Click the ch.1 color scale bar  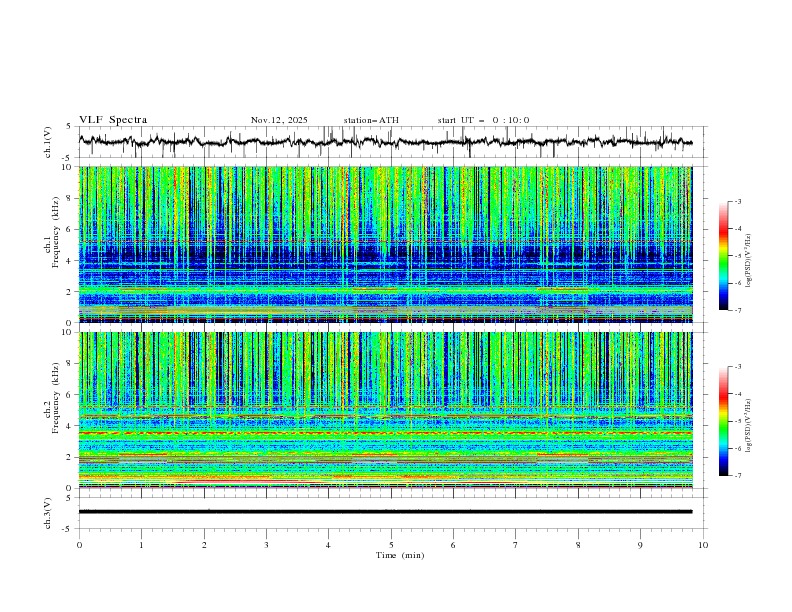(723, 256)
